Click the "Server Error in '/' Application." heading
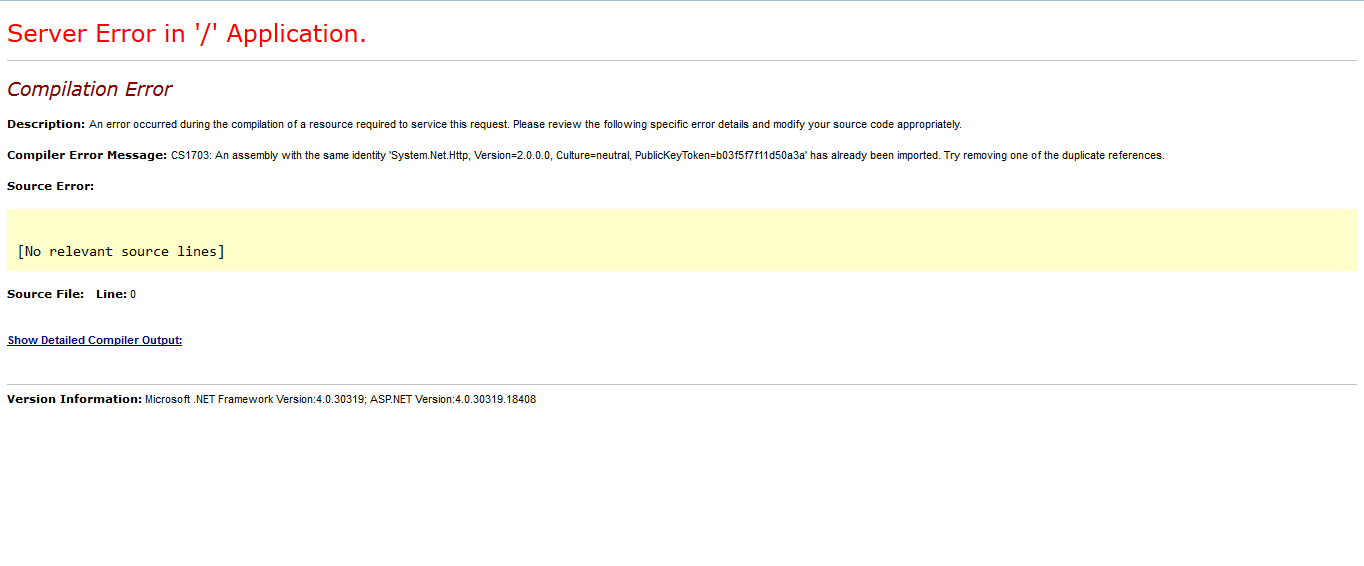Image resolution: width=1364 pixels, height=566 pixels. 187,33
